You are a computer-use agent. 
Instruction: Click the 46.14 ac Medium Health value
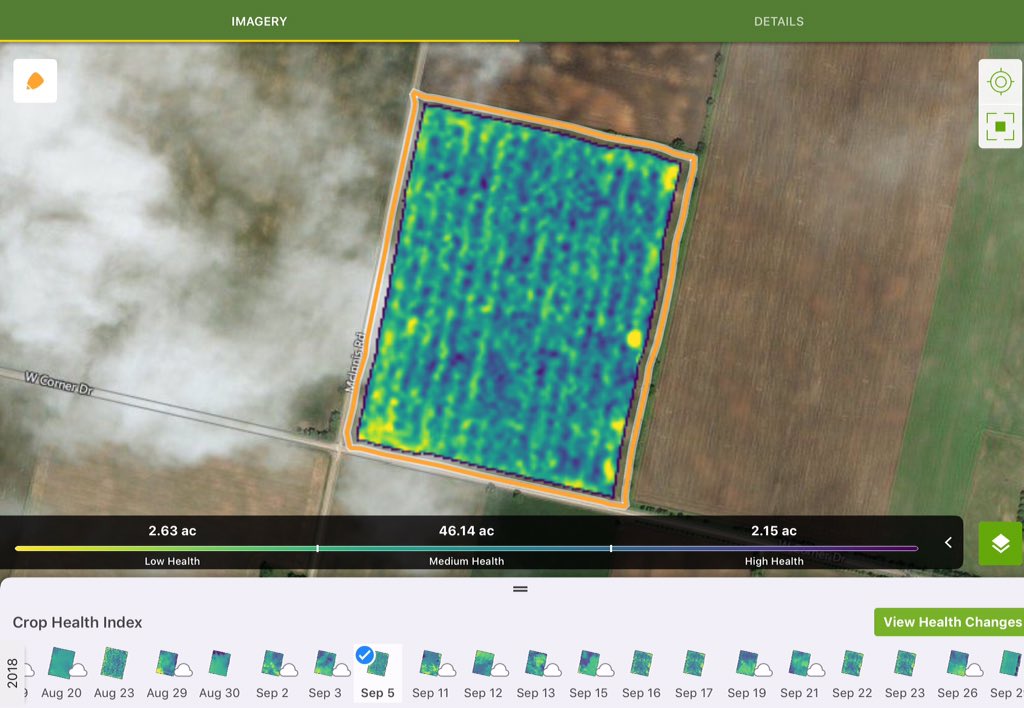click(x=466, y=531)
